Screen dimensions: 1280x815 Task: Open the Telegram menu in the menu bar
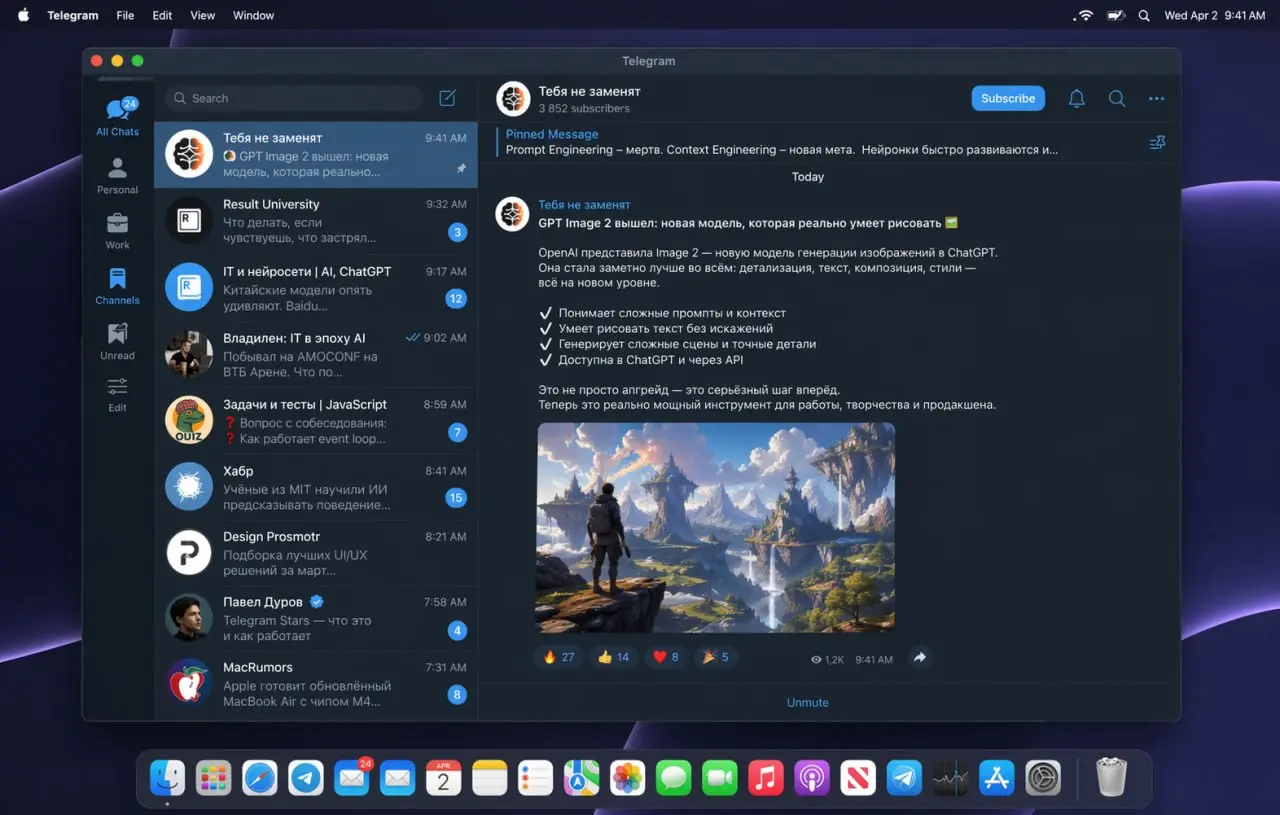[x=73, y=15]
